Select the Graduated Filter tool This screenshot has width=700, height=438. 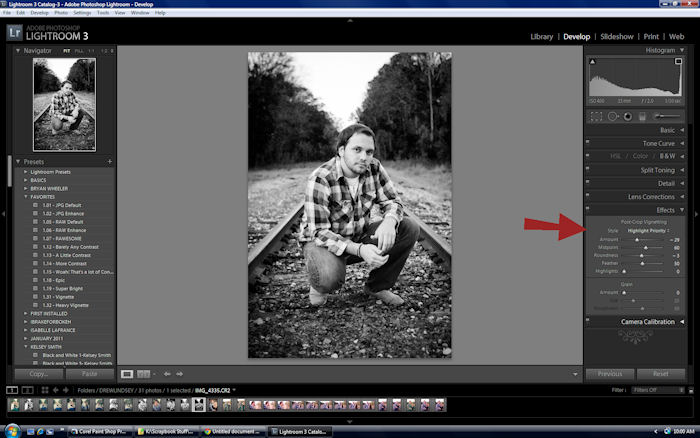tap(642, 117)
